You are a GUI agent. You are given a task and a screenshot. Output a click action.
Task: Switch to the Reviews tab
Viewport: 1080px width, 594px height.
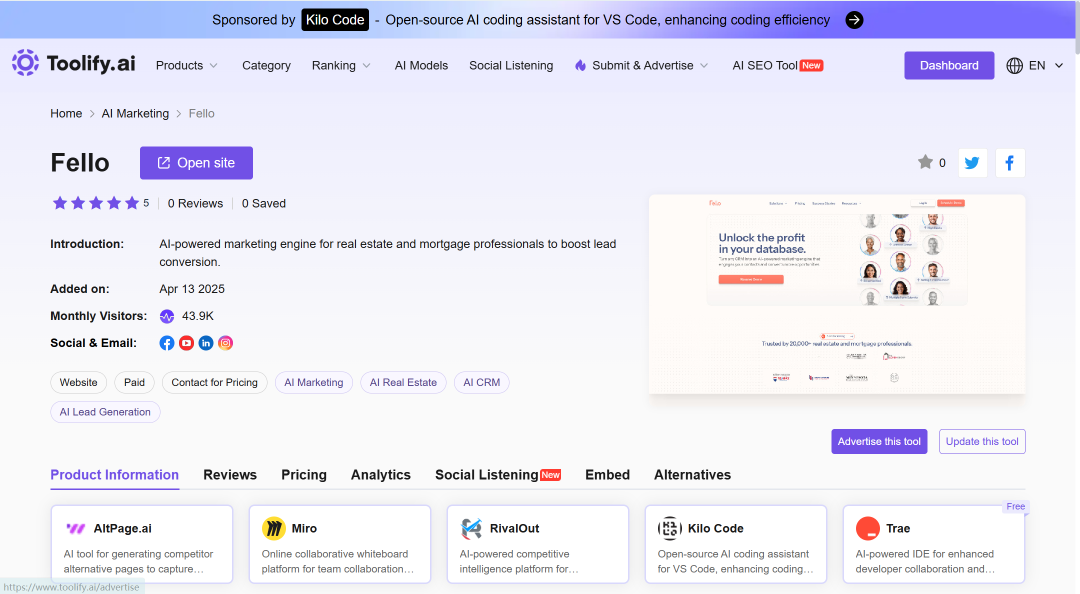[230, 475]
